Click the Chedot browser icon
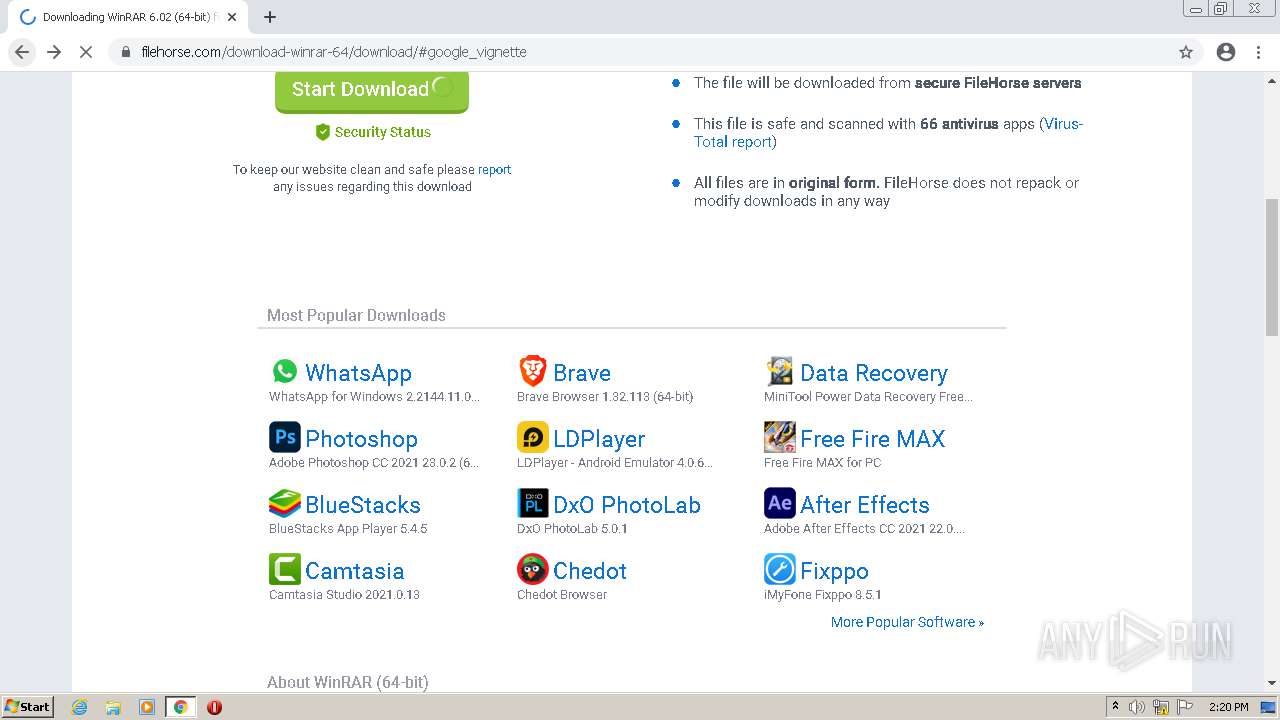The width and height of the screenshot is (1280, 720). 533,570
